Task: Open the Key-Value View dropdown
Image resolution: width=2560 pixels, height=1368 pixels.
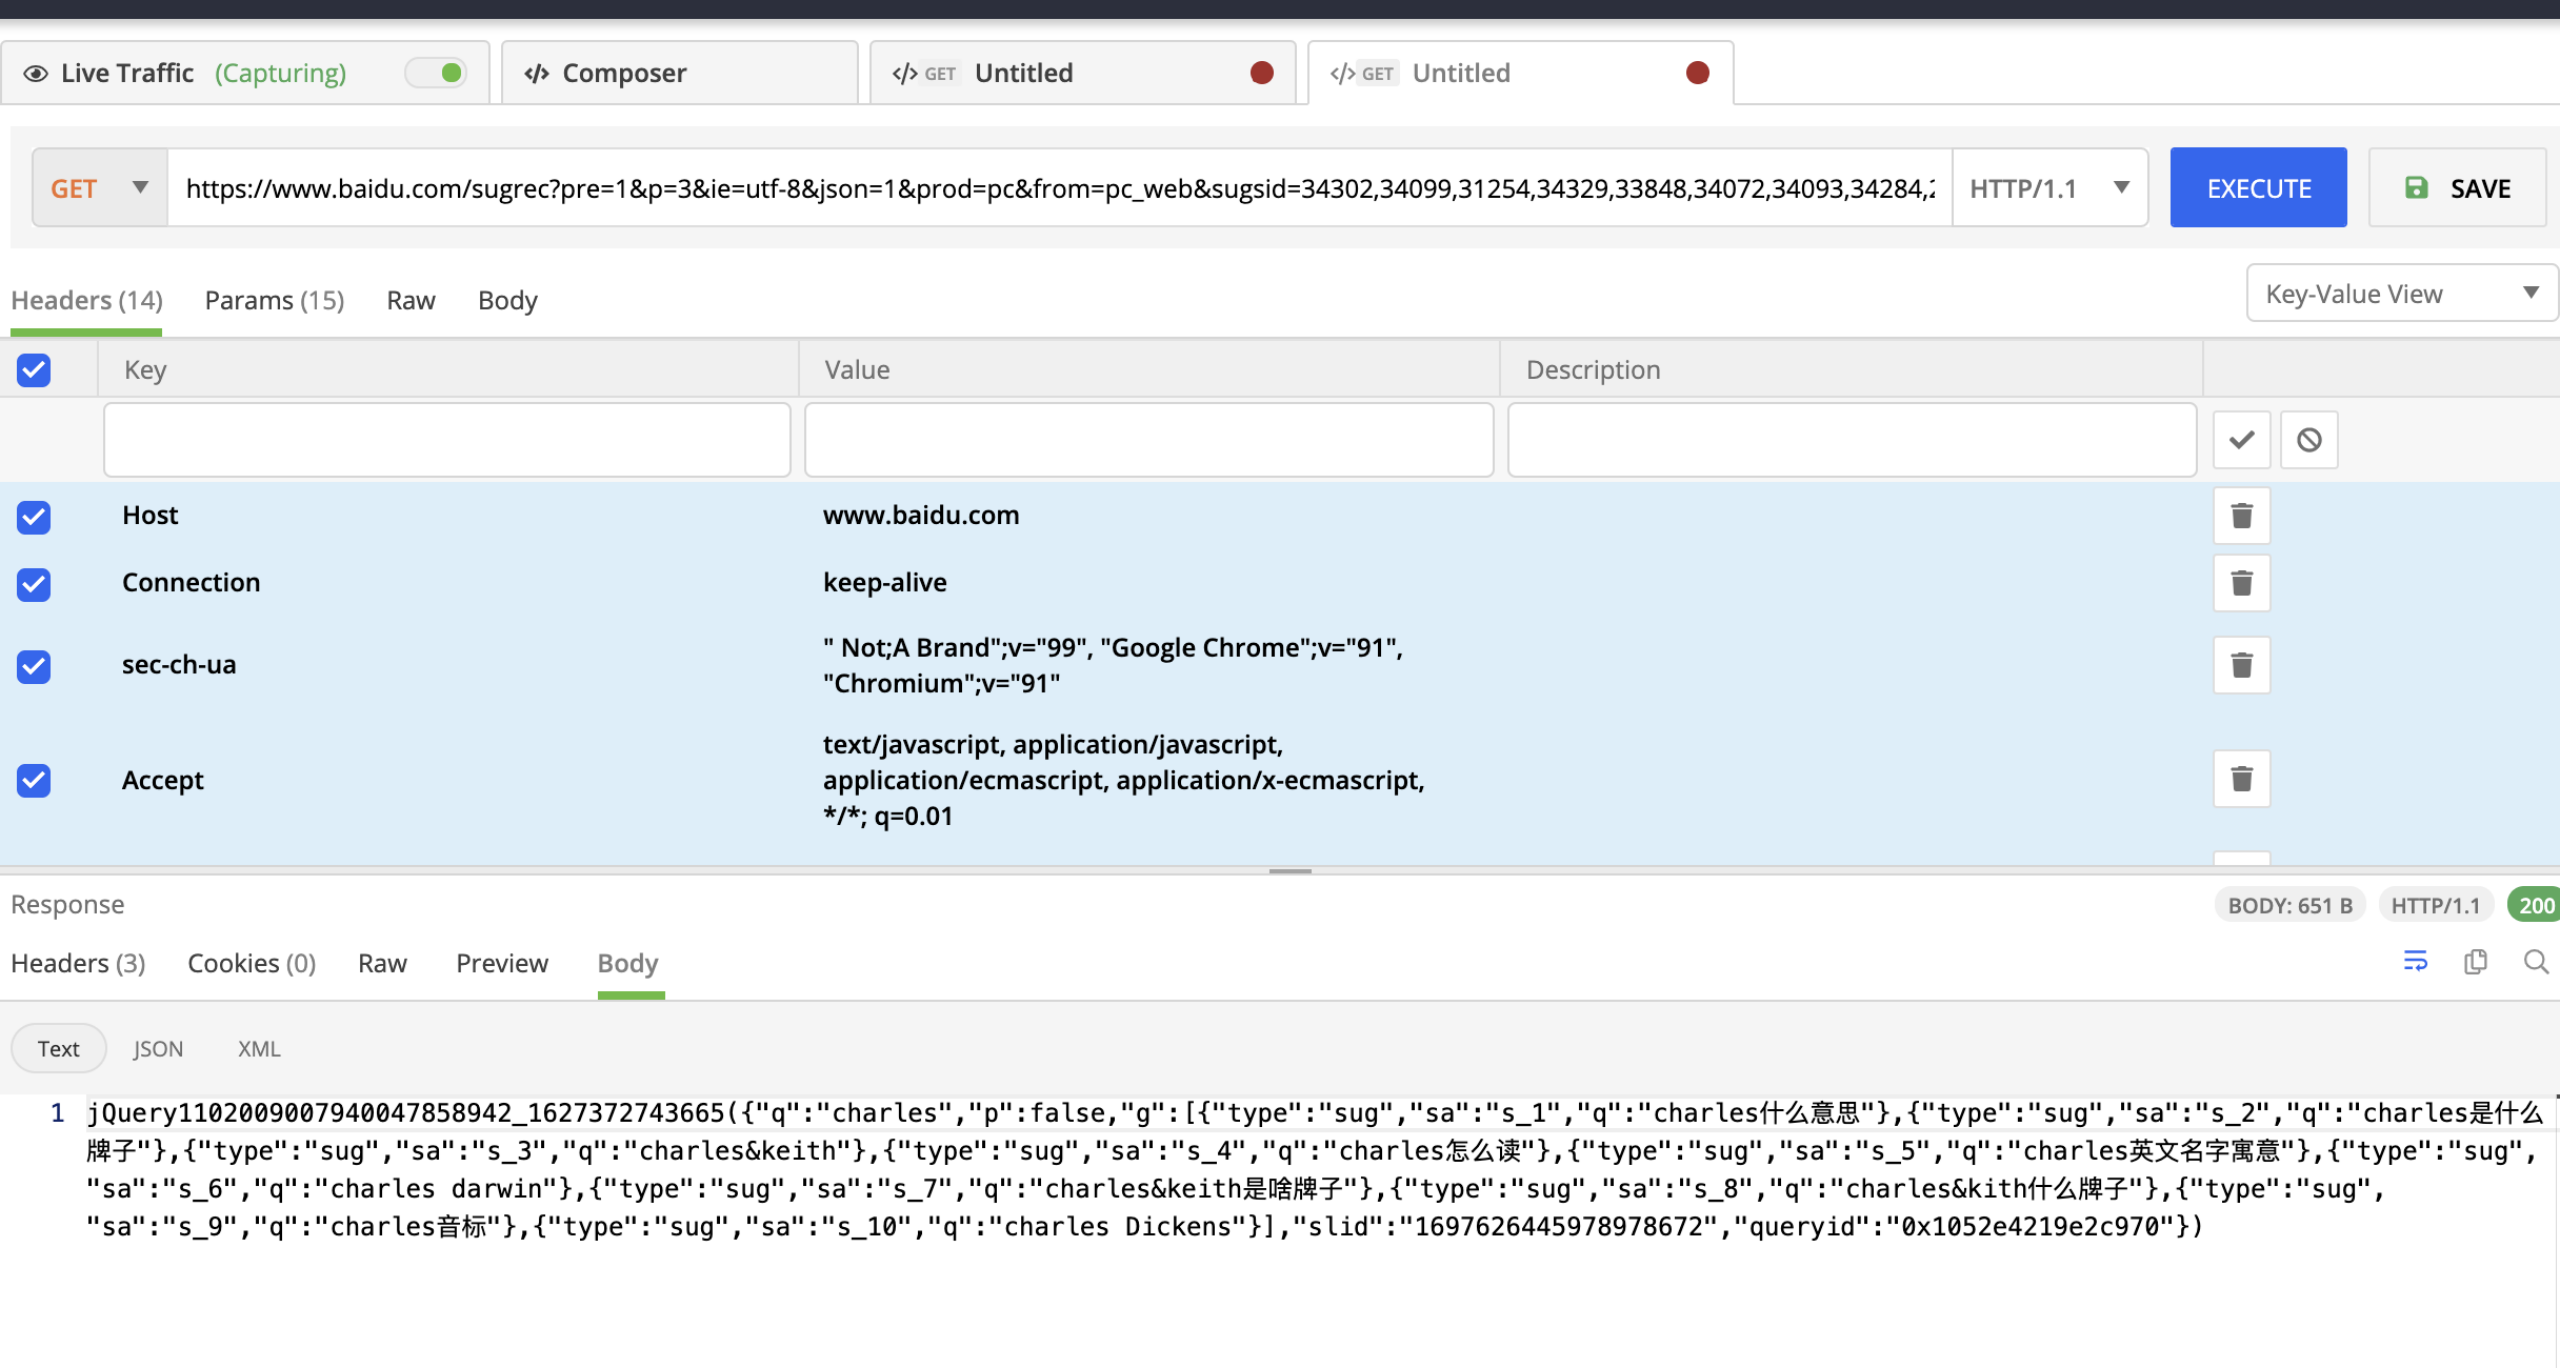Action: tap(2399, 292)
